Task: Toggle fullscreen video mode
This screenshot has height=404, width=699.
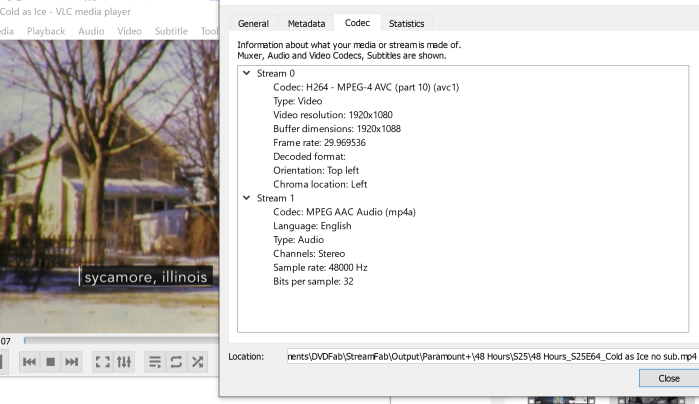Action: [x=103, y=362]
